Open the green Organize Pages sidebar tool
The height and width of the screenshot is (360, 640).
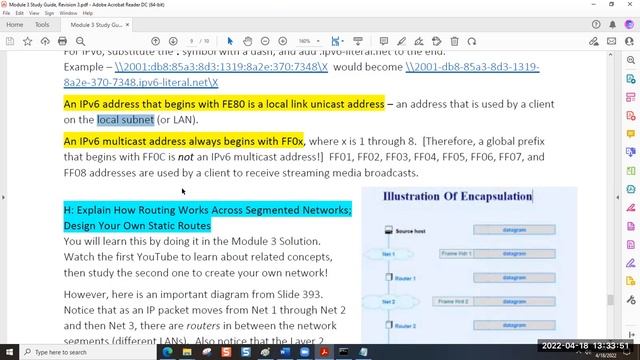click(x=631, y=171)
